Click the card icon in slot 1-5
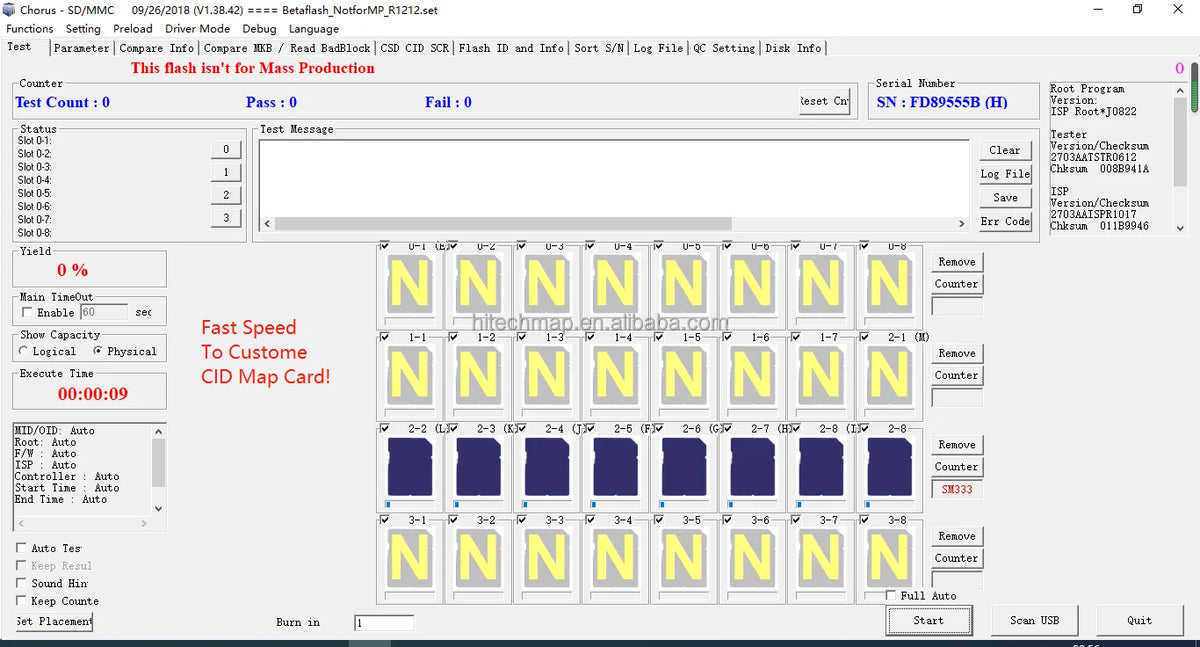The width and height of the screenshot is (1200, 647). tap(684, 374)
